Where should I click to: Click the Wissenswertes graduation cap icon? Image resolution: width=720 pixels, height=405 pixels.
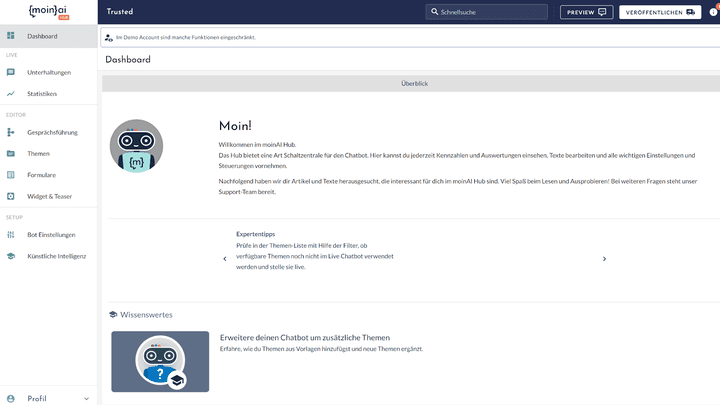click(x=113, y=315)
